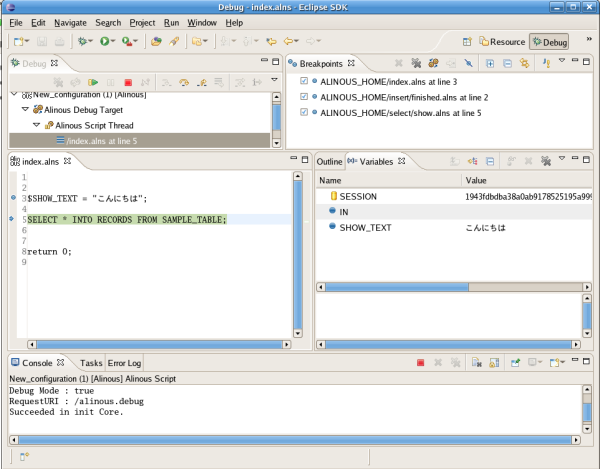Select the Debug perspective button
This screenshot has height=469, width=600.
549,42
